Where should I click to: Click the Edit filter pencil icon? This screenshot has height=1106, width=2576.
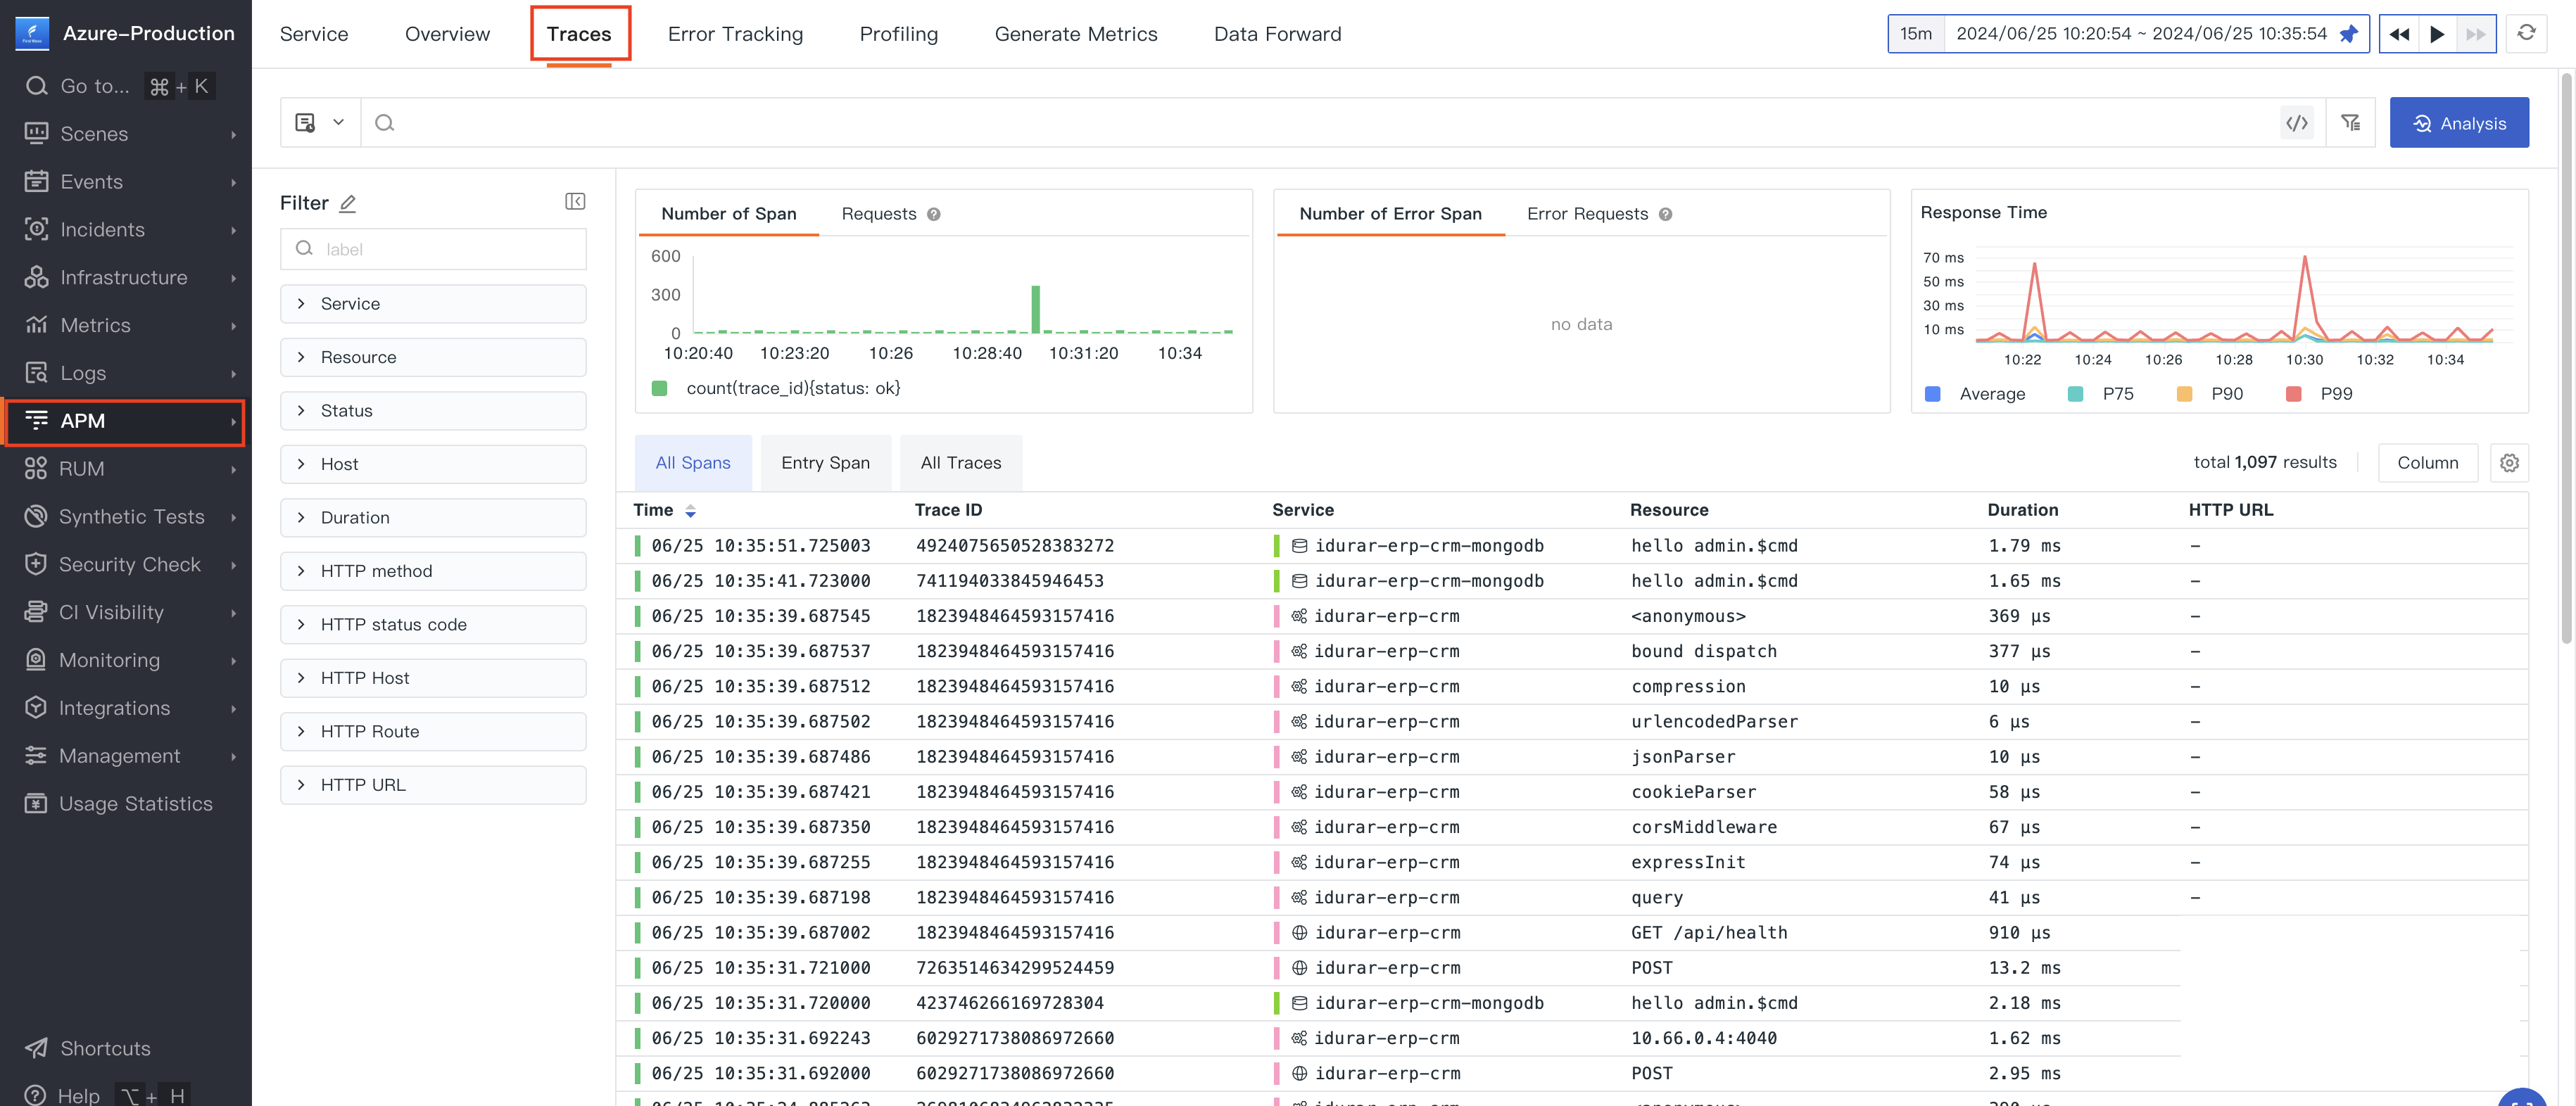(x=348, y=203)
